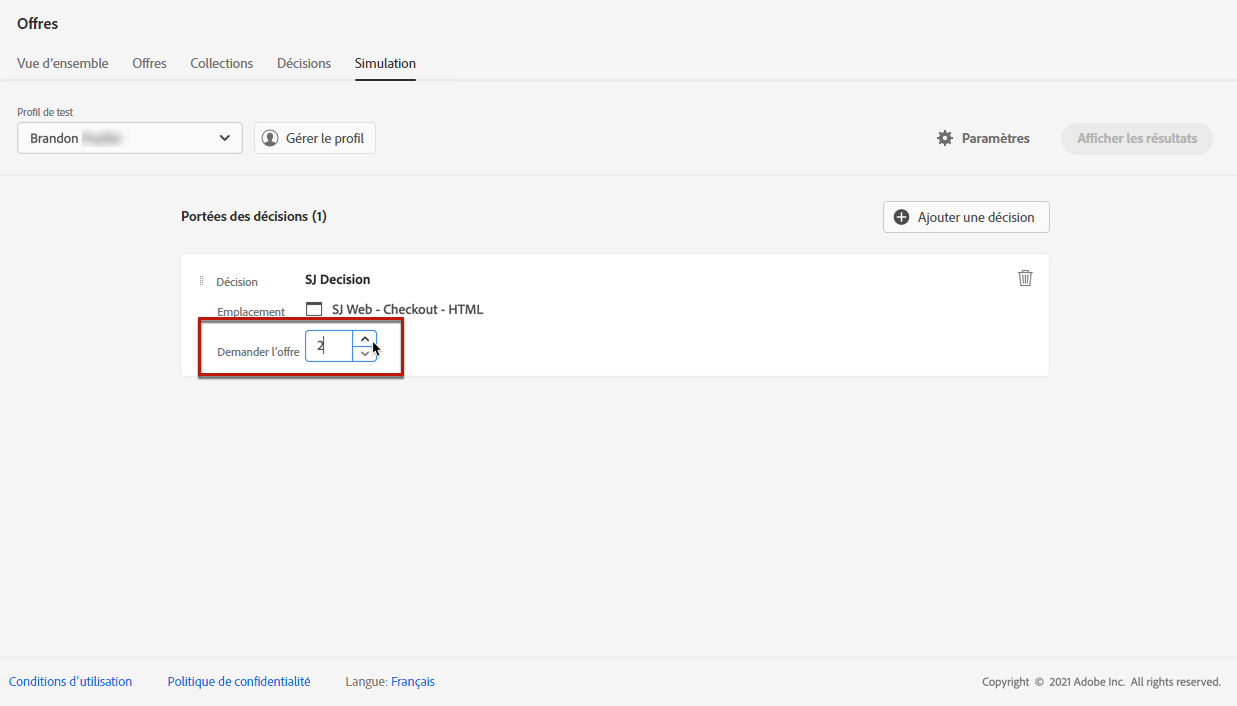The width and height of the screenshot is (1237, 706).
Task: Click Afficher les résultats button
Action: click(1137, 139)
